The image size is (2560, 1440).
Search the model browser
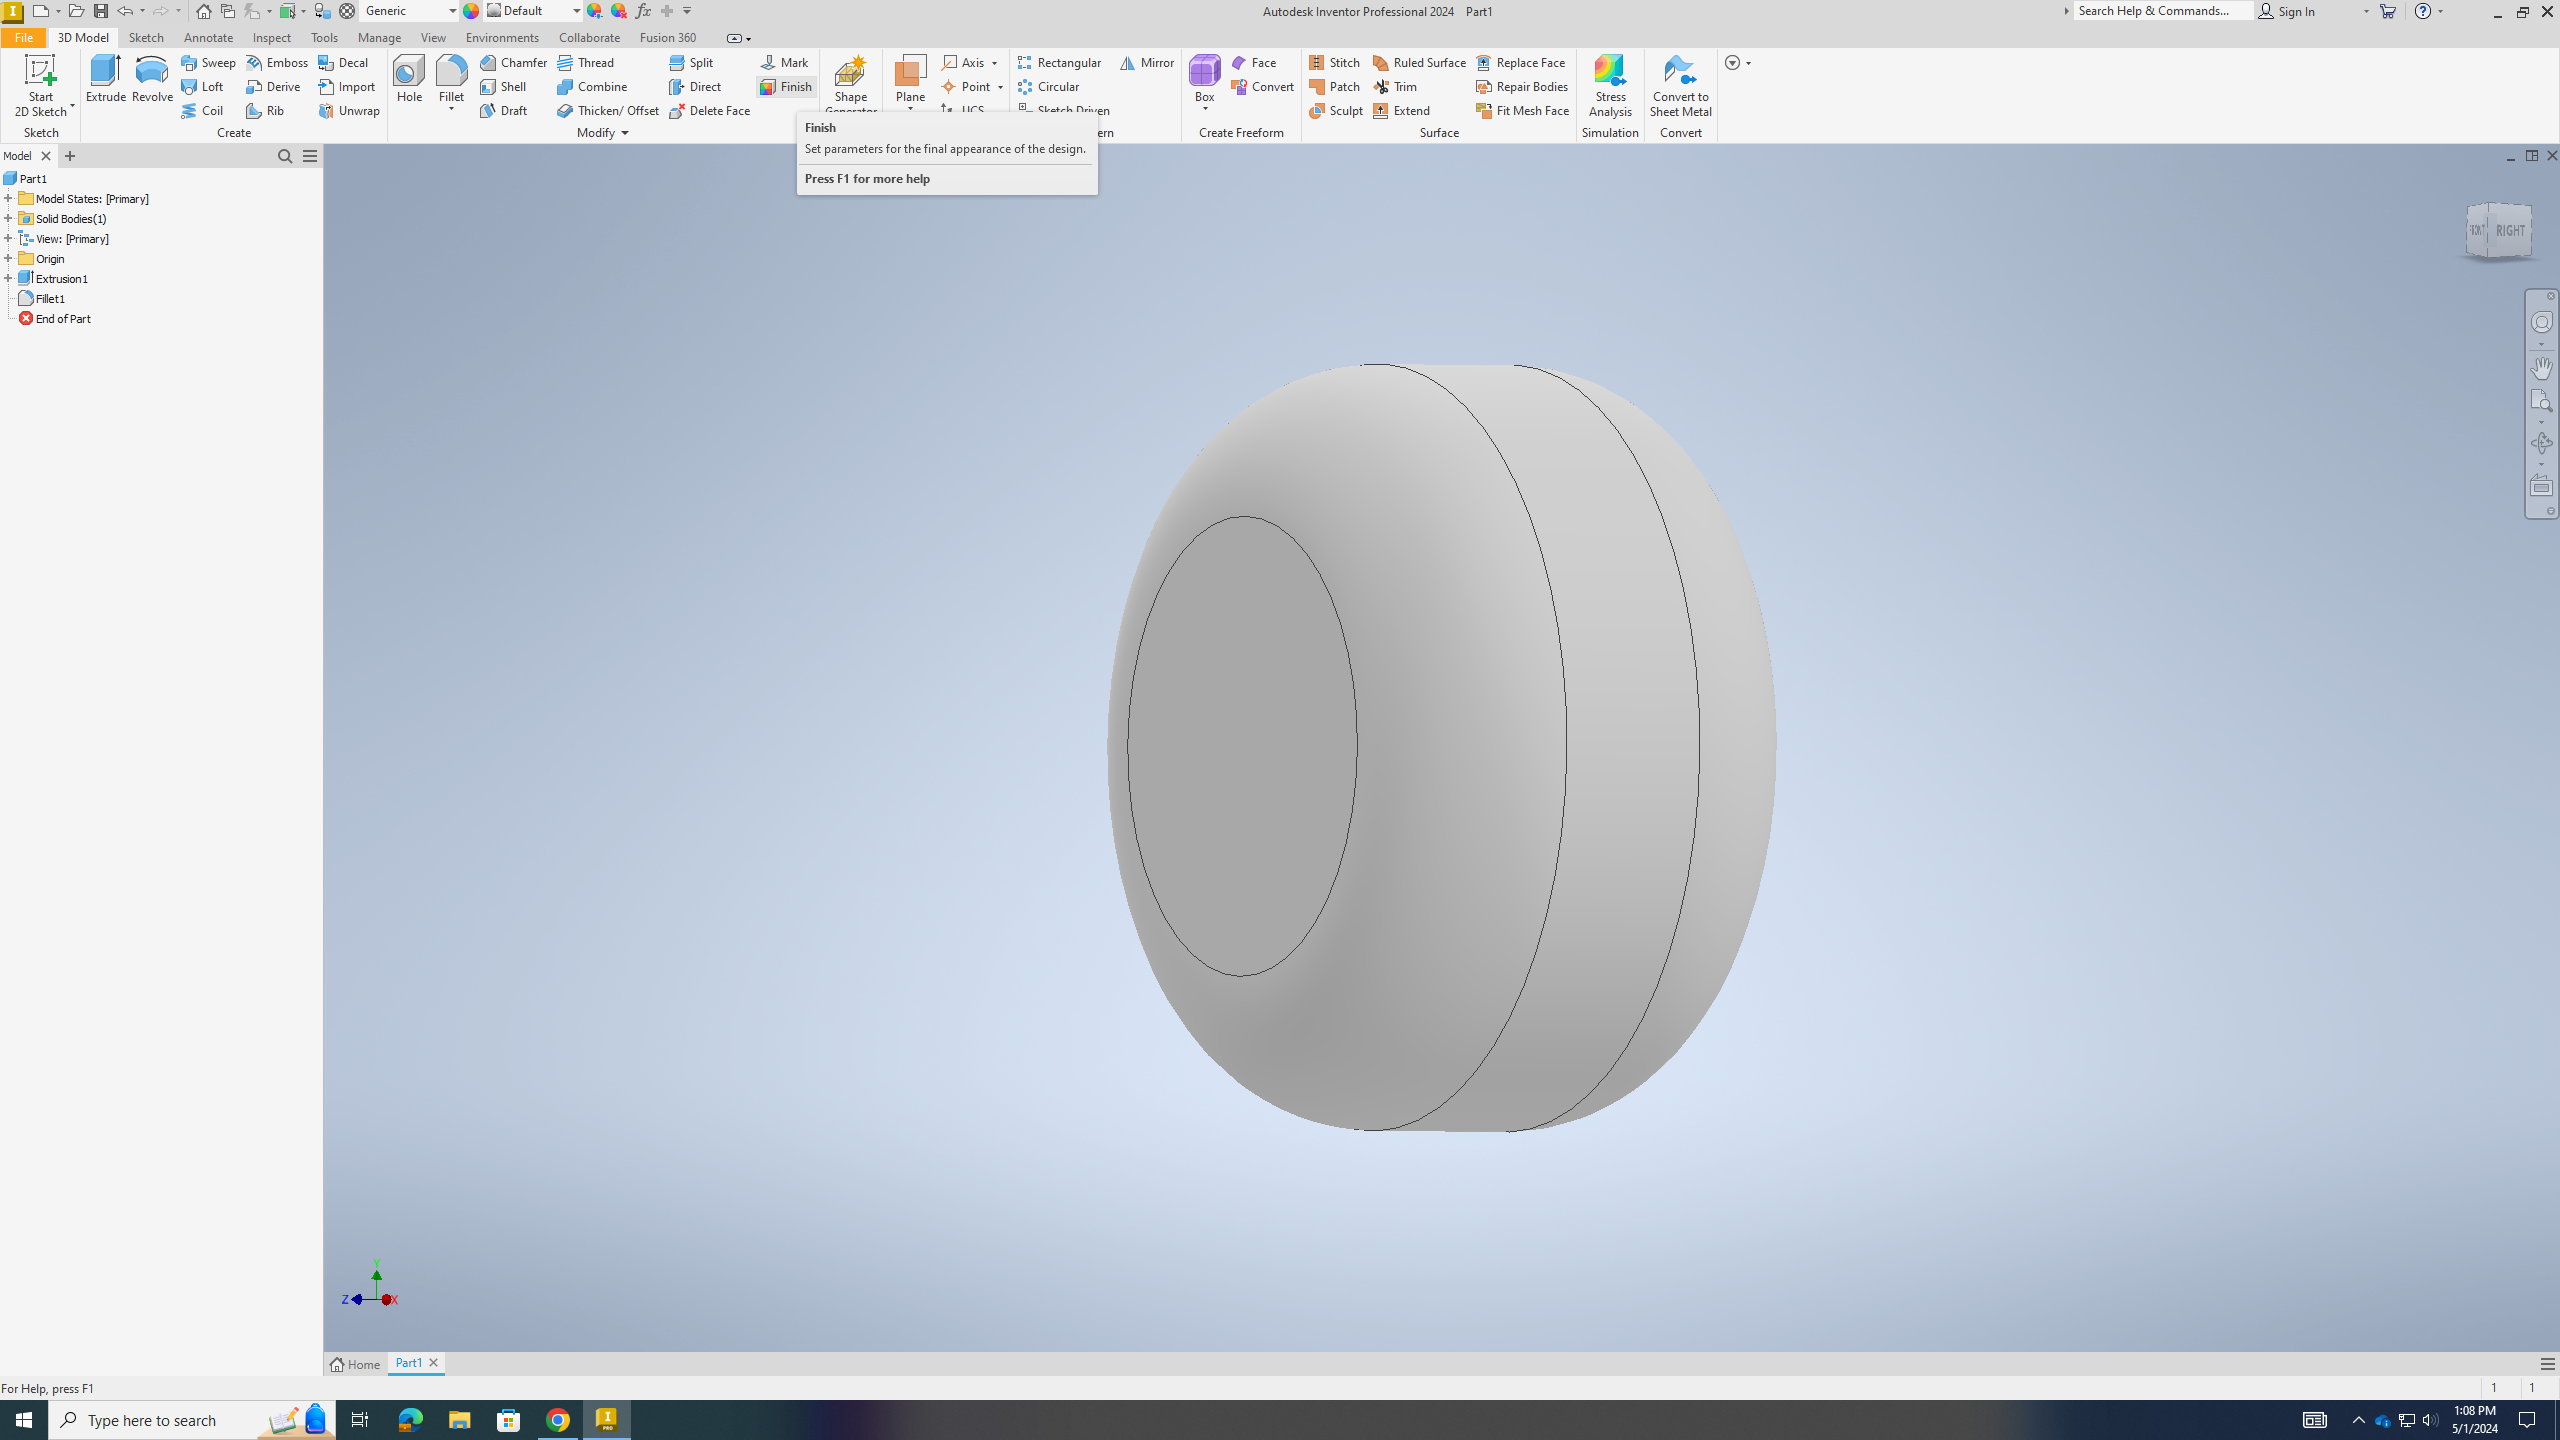(285, 156)
